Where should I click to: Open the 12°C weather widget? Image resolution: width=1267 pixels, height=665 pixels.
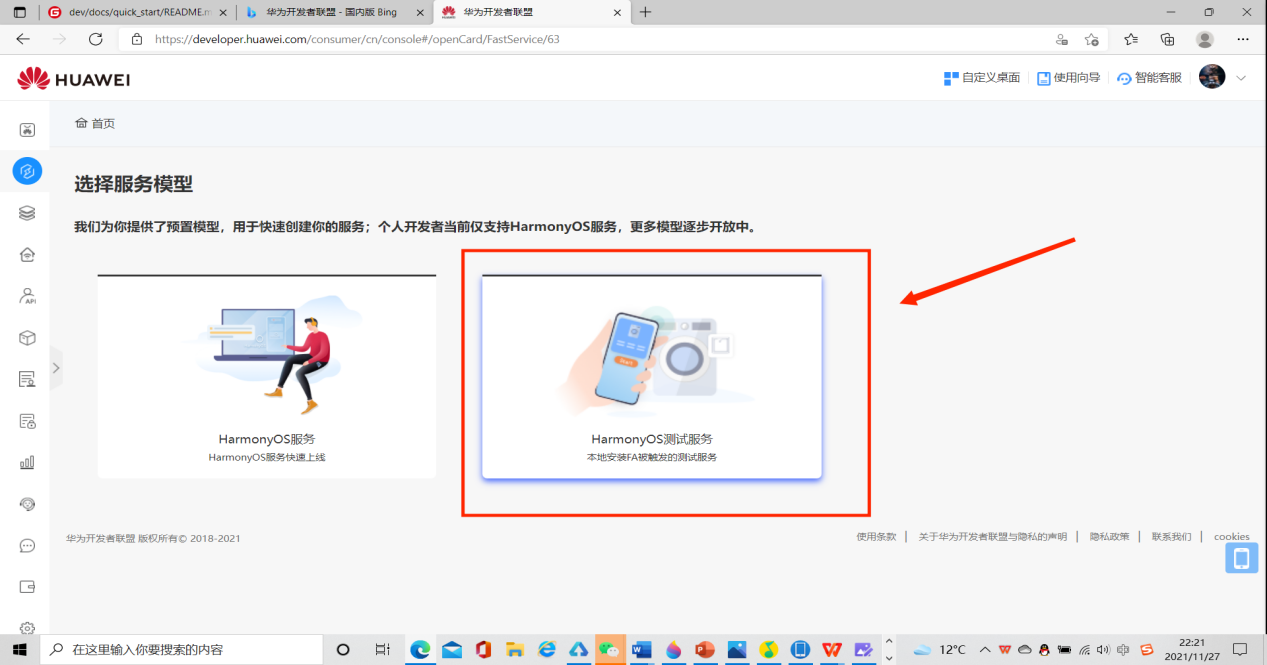[940, 649]
